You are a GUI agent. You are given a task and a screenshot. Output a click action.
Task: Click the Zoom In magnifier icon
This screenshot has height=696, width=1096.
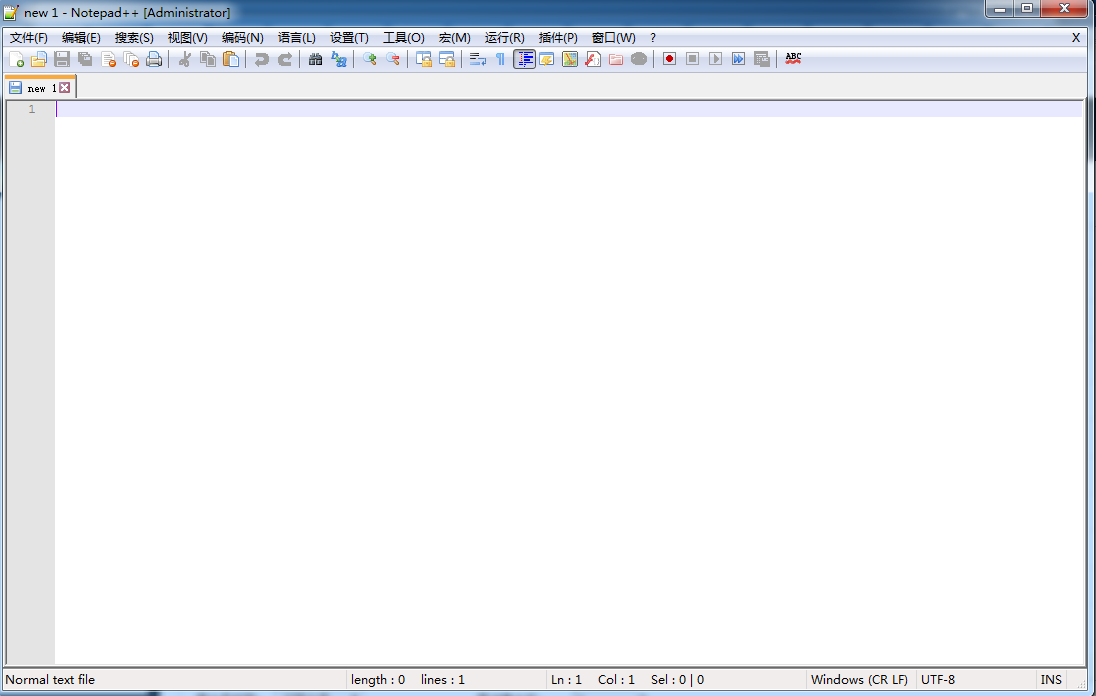tap(369, 59)
